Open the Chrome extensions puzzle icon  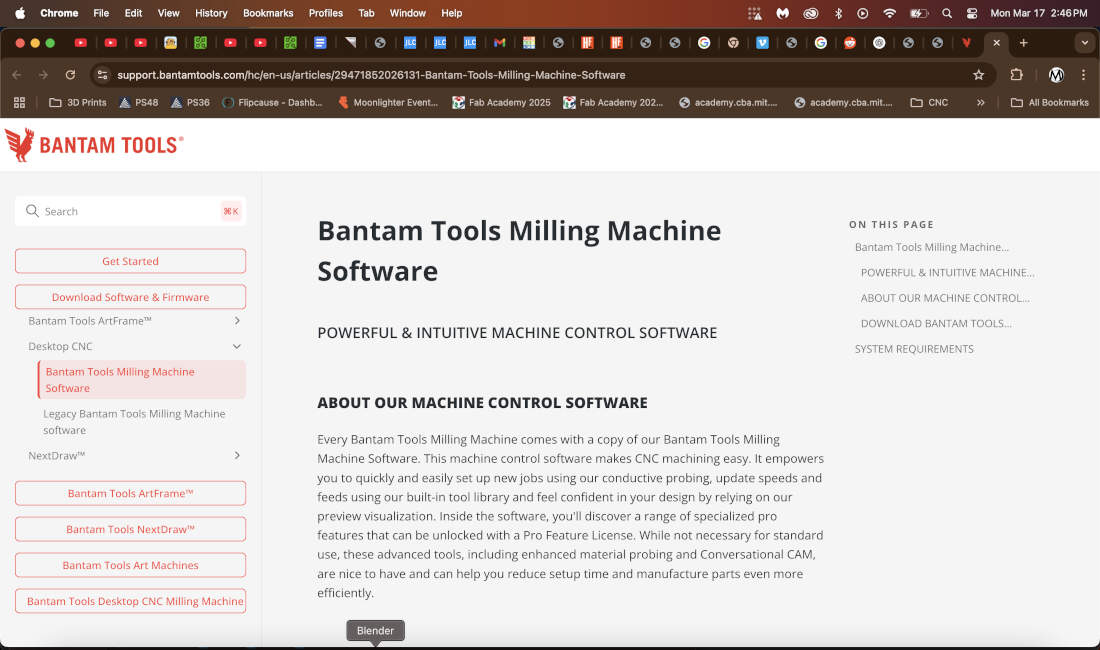coord(1016,75)
